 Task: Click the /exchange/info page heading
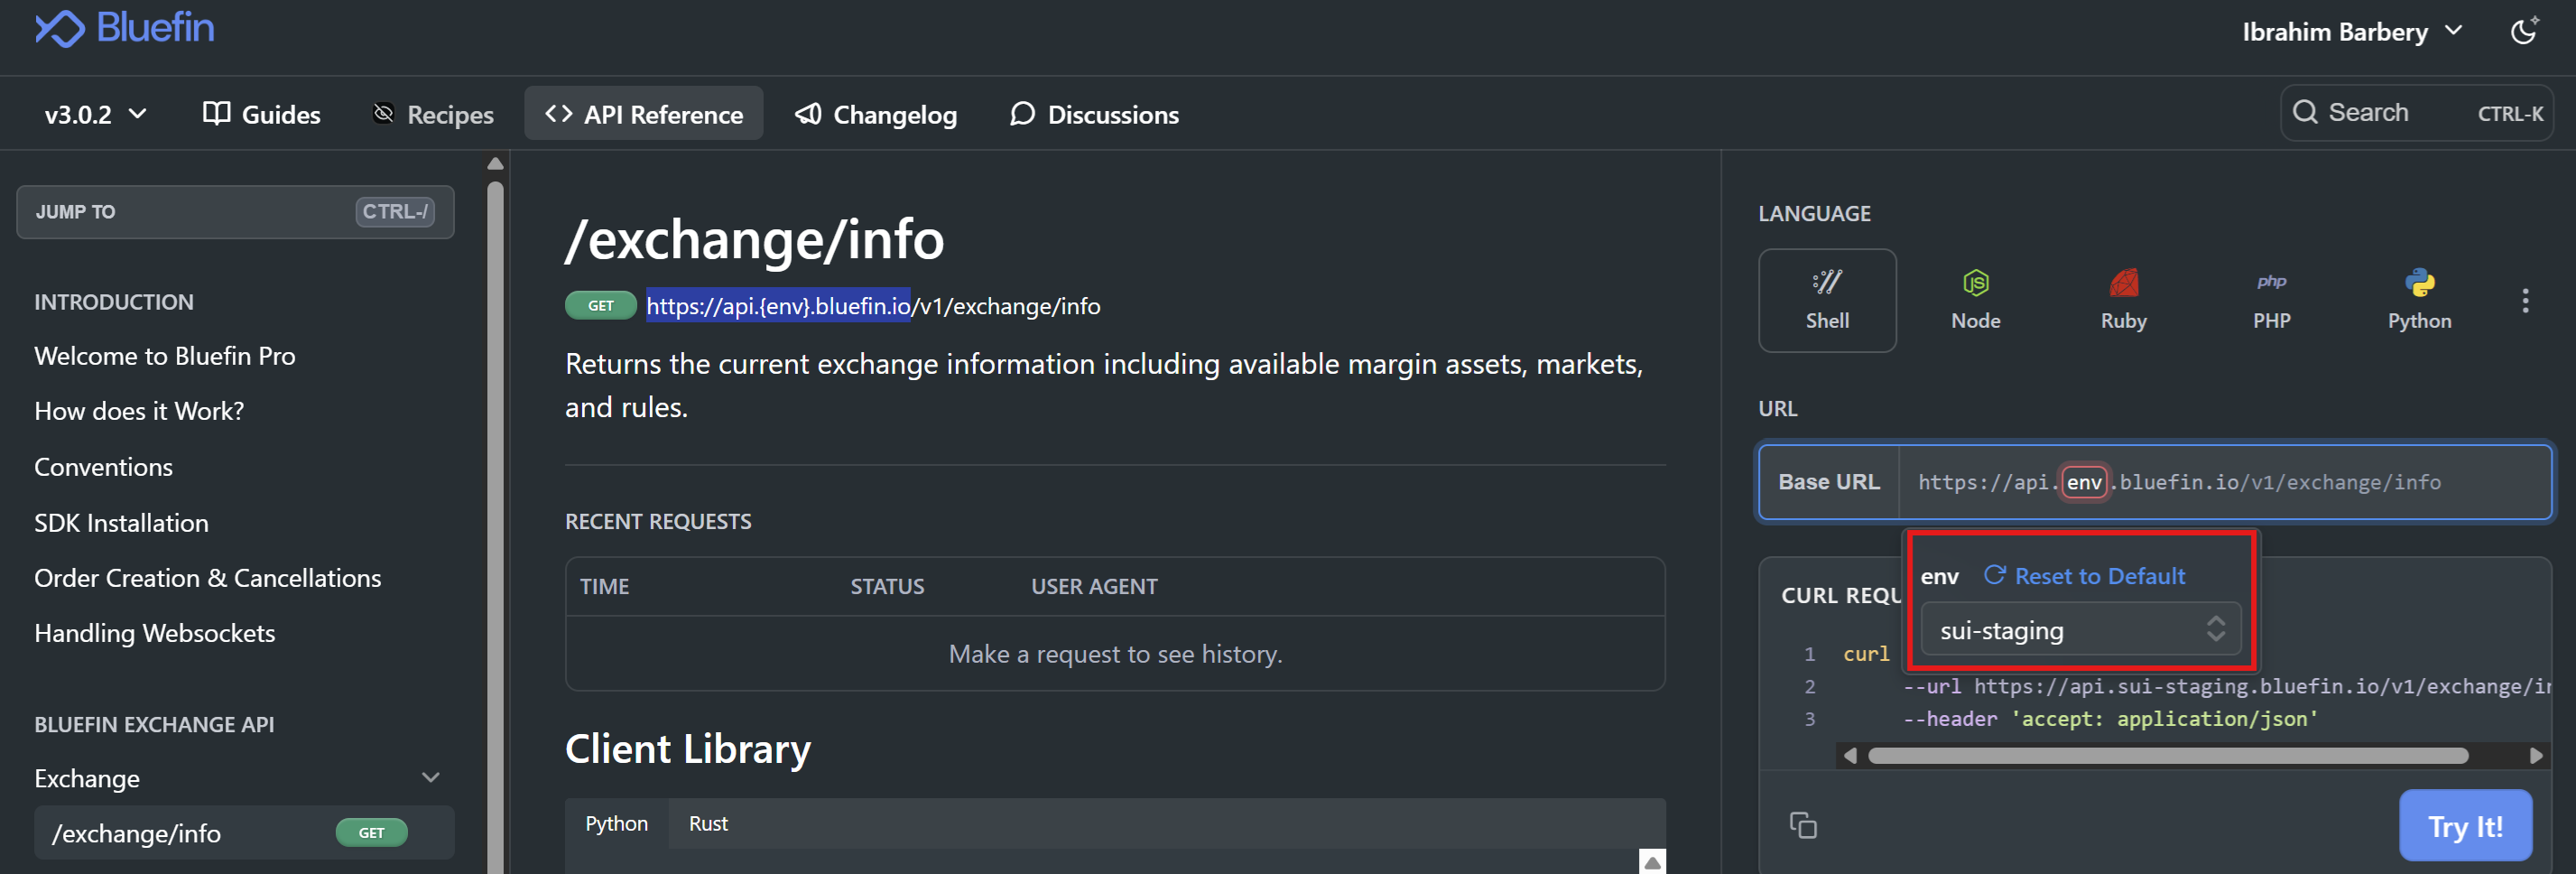pyautogui.click(x=755, y=240)
